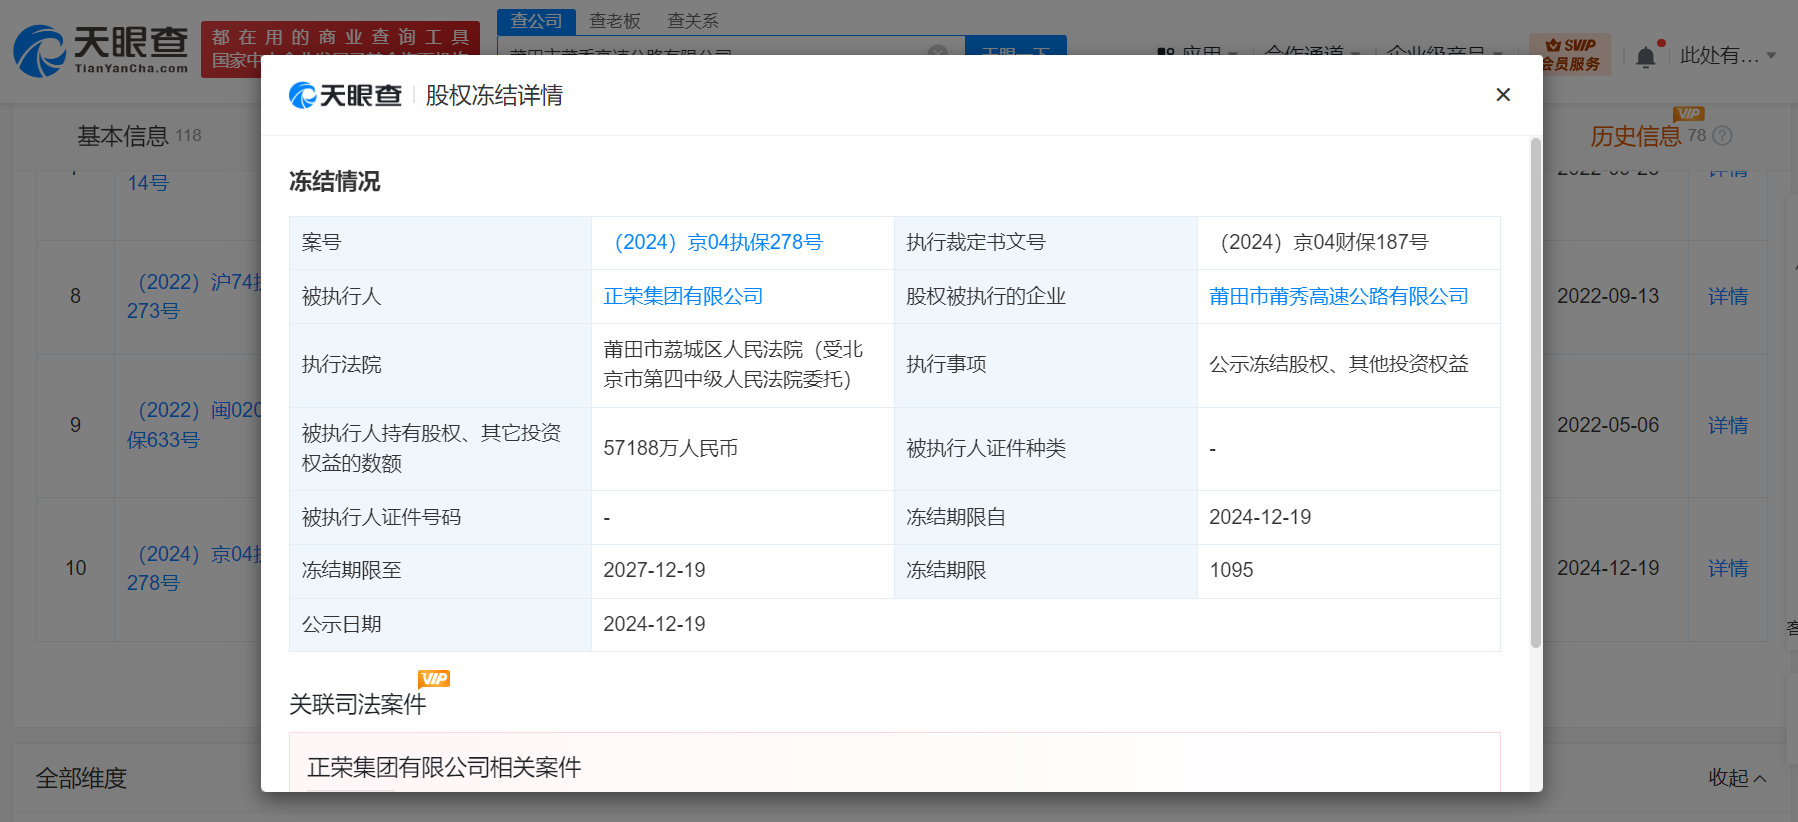Image resolution: width=1798 pixels, height=822 pixels.
Task: Open 基本信息 section tab
Action: 123,136
